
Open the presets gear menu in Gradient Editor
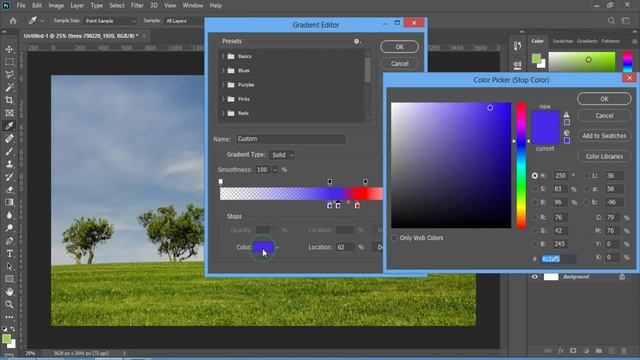coord(357,41)
